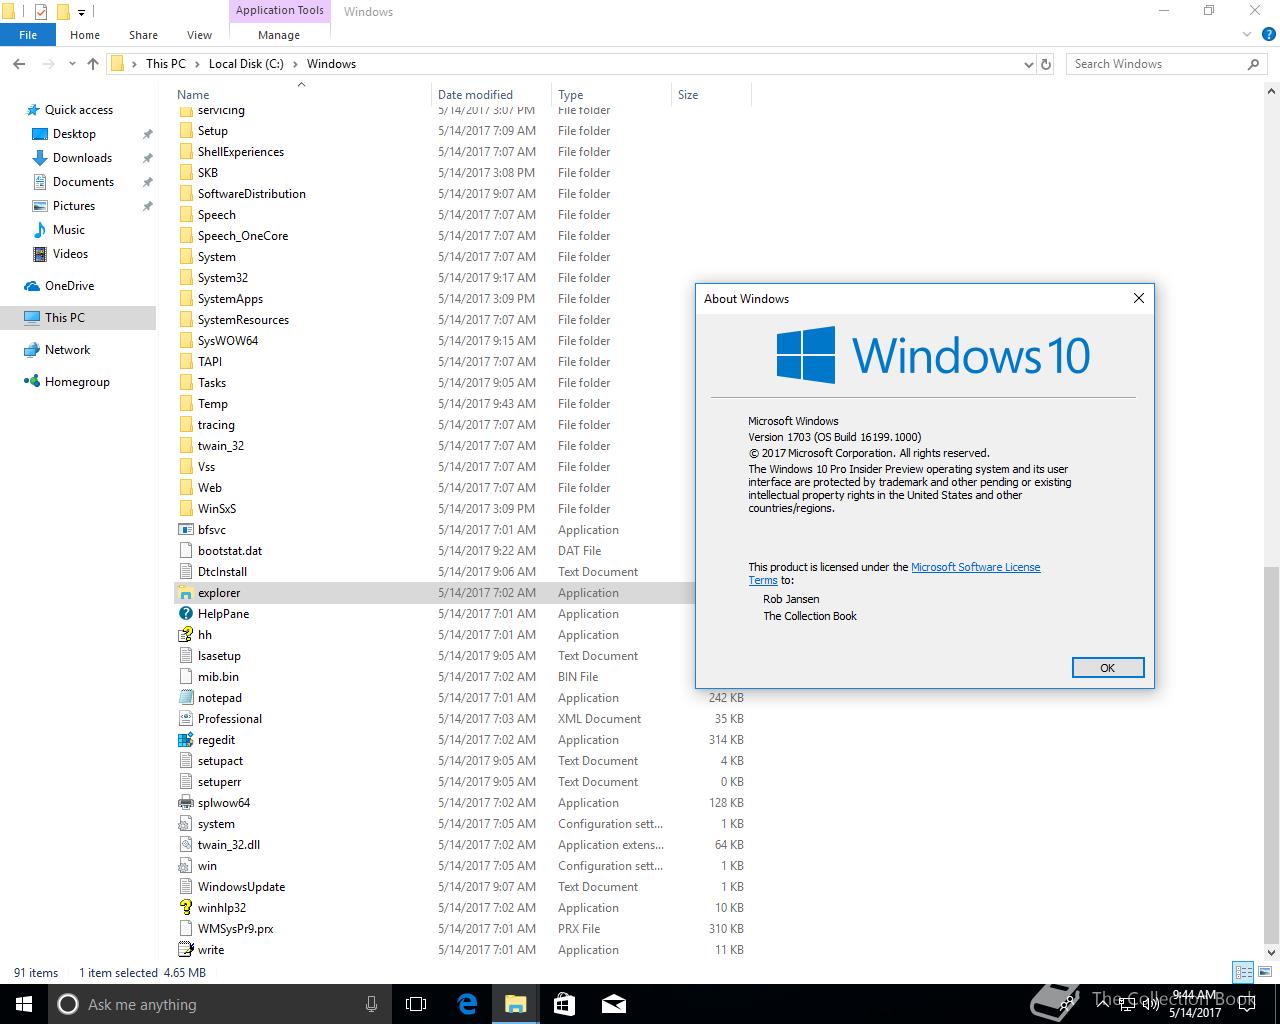Sort by Date modified column header
This screenshot has height=1024, width=1280.
491,95
